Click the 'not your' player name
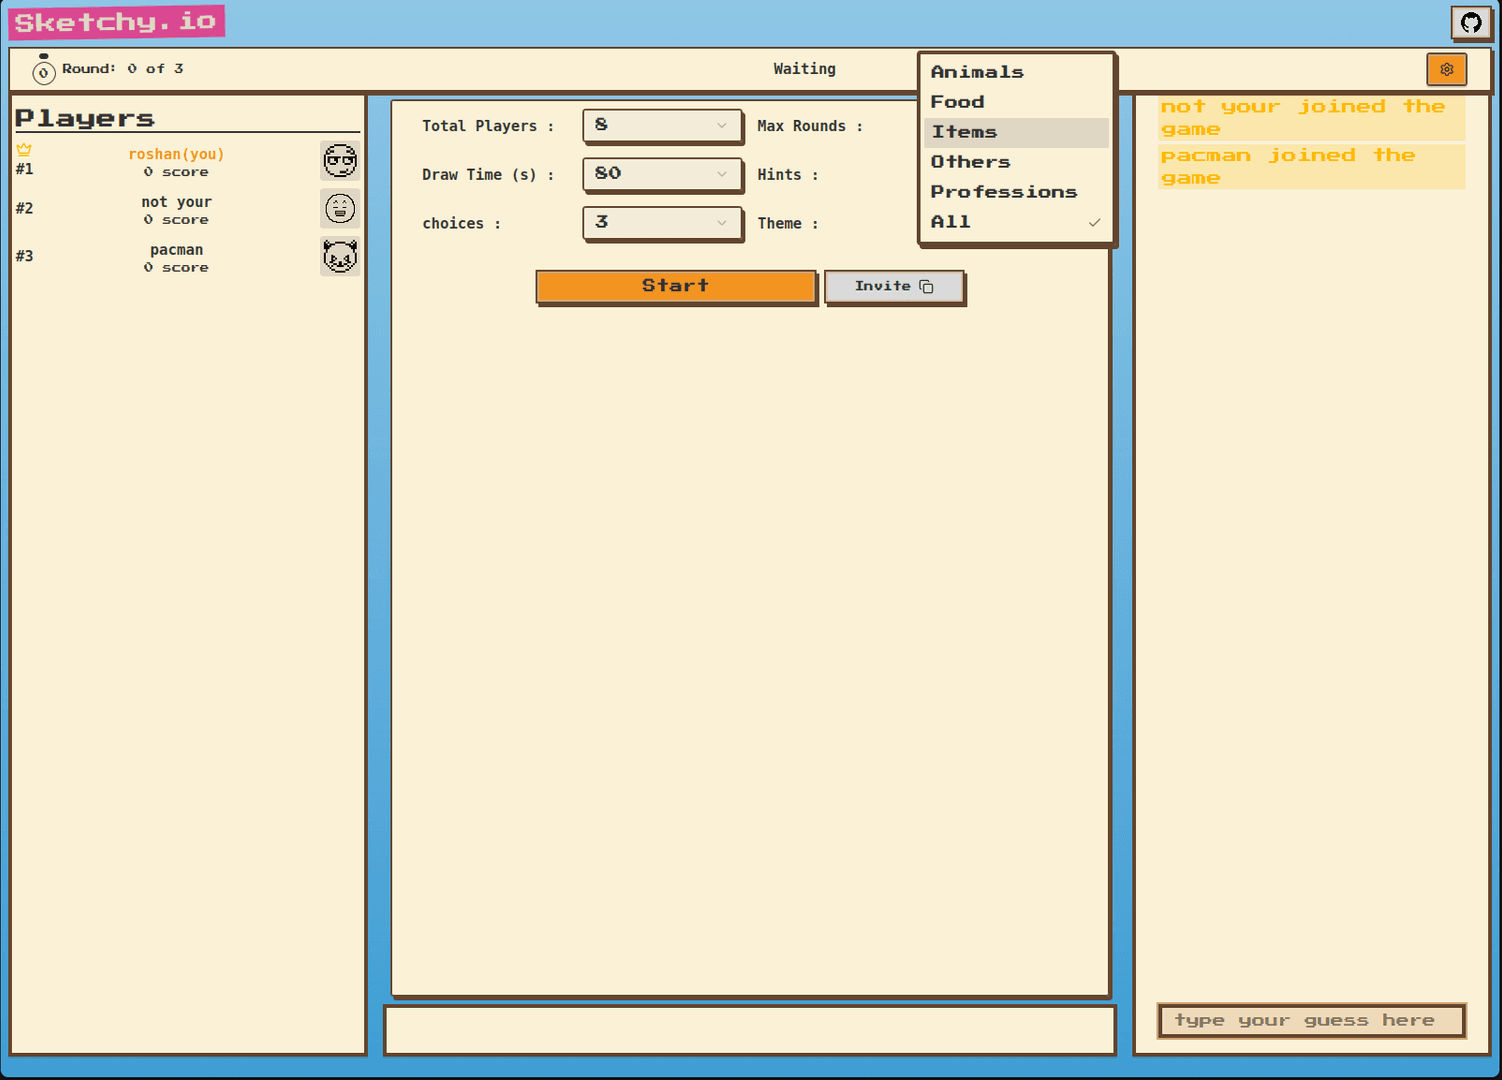This screenshot has height=1080, width=1502. 176,202
